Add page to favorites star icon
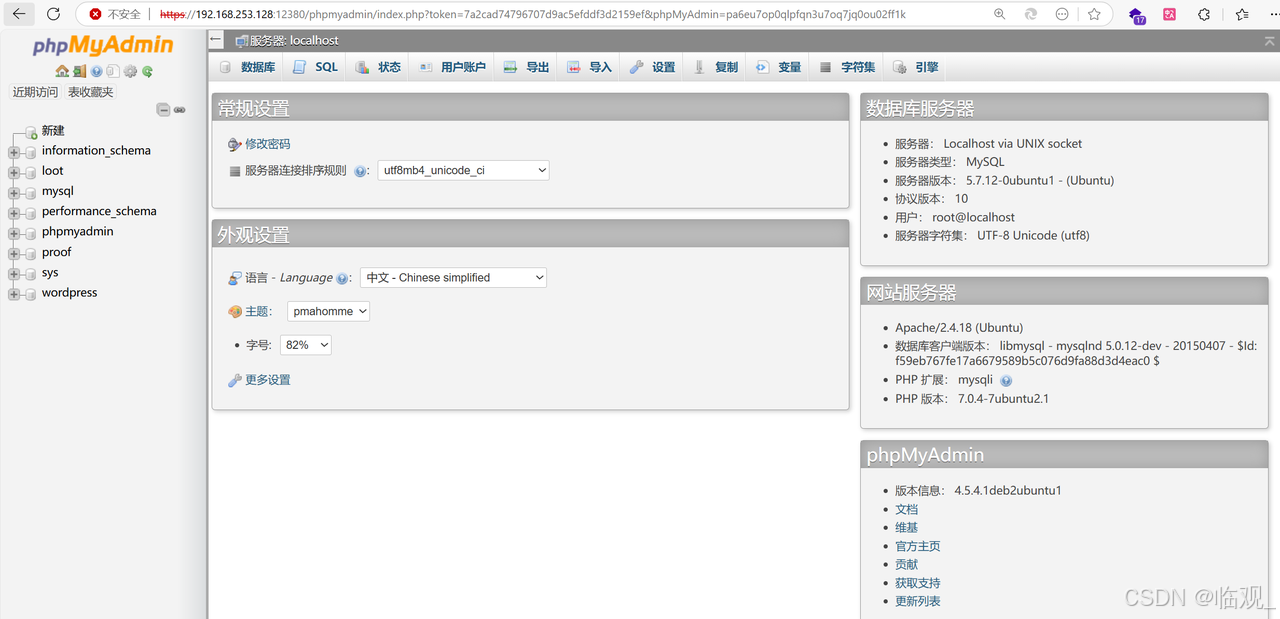The height and width of the screenshot is (619, 1280). (1094, 14)
